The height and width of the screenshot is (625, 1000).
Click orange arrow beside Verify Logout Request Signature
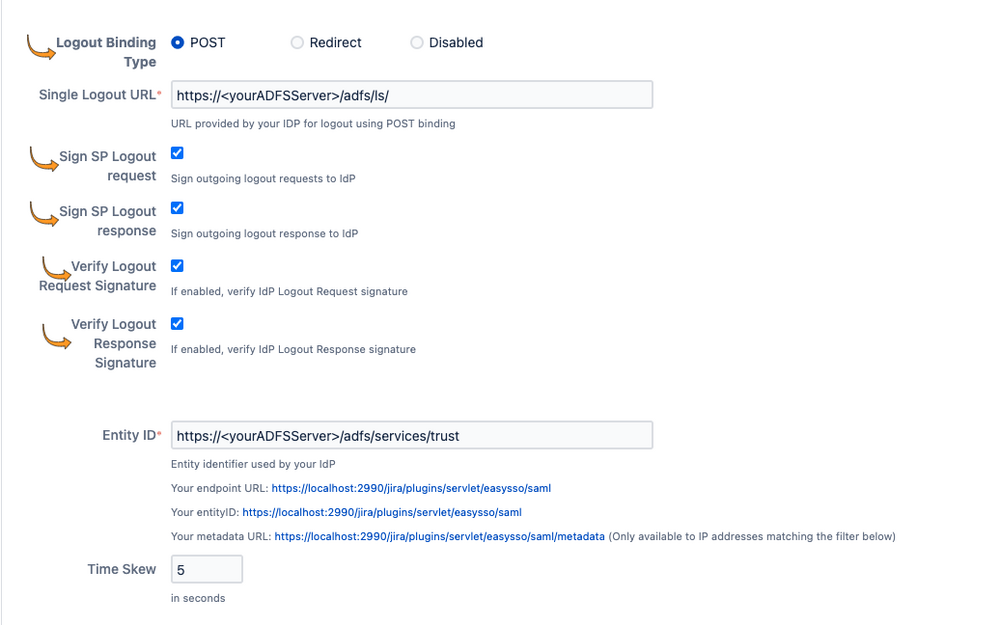(56, 269)
